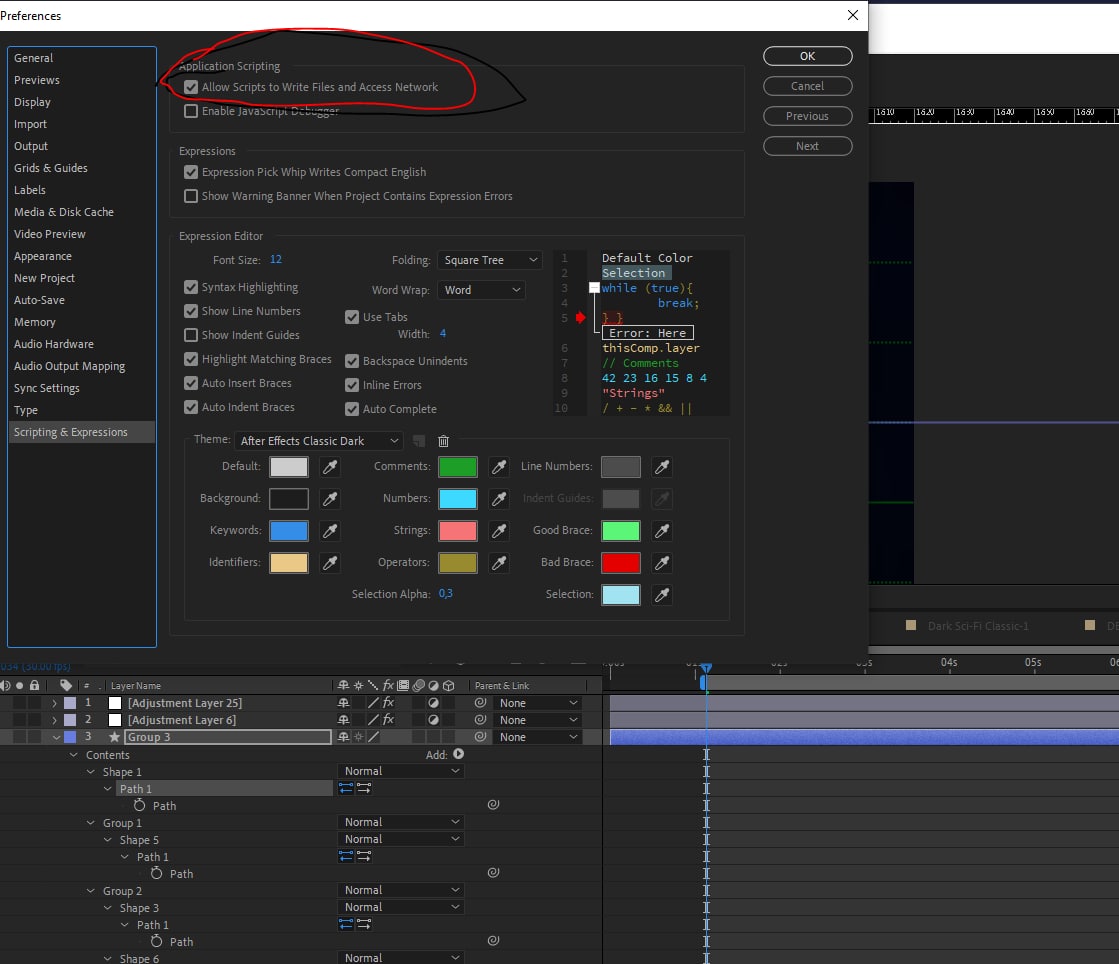Enable Show Warning Banner for Expression Errors
This screenshot has width=1119, height=964.
191,196
